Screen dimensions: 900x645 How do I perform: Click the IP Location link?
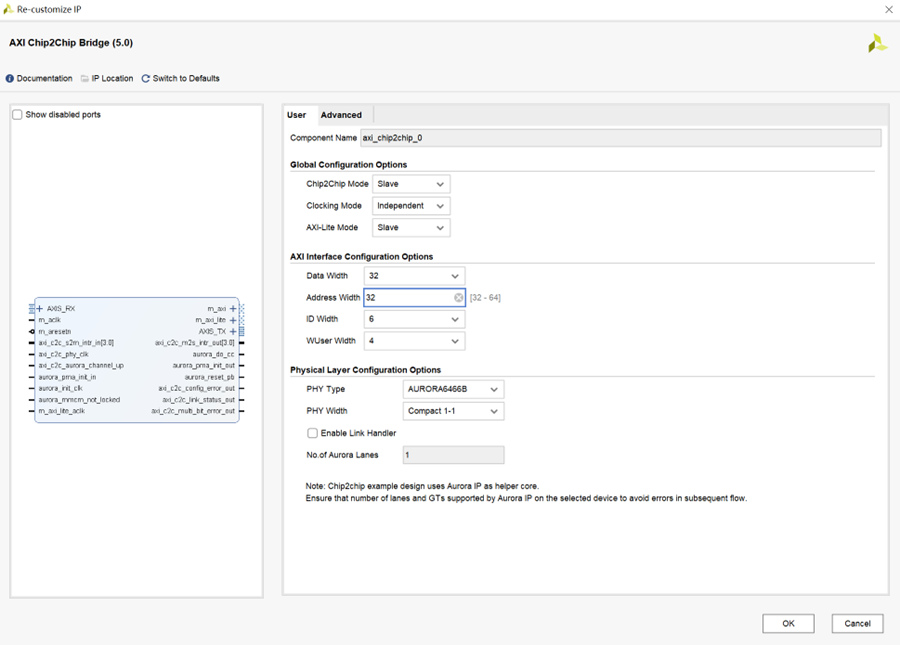click(x=112, y=79)
